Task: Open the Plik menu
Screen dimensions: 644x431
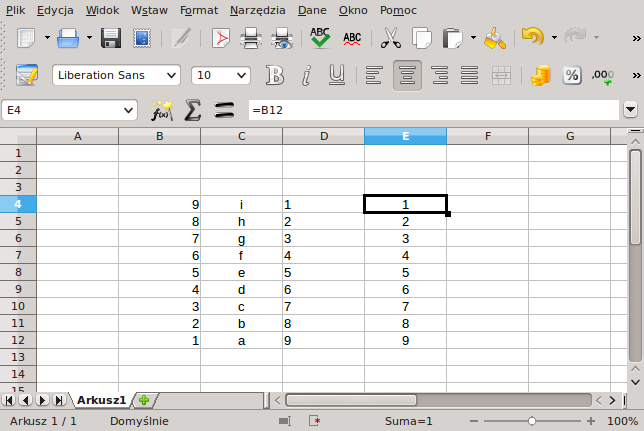Action: (x=16, y=10)
